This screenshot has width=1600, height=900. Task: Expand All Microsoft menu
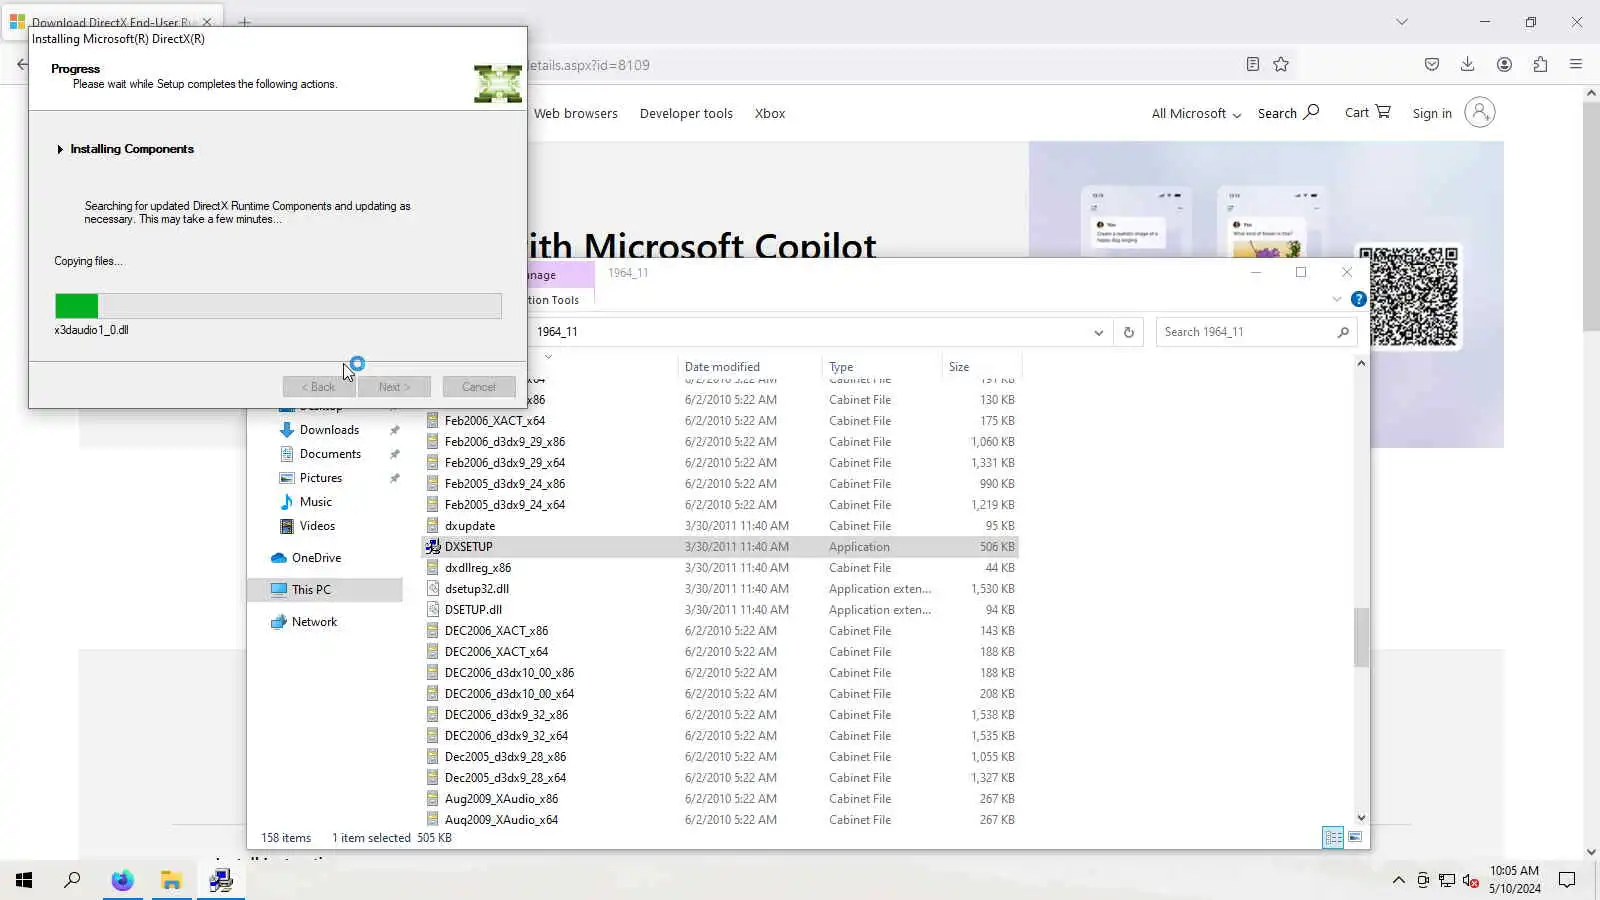point(1196,114)
